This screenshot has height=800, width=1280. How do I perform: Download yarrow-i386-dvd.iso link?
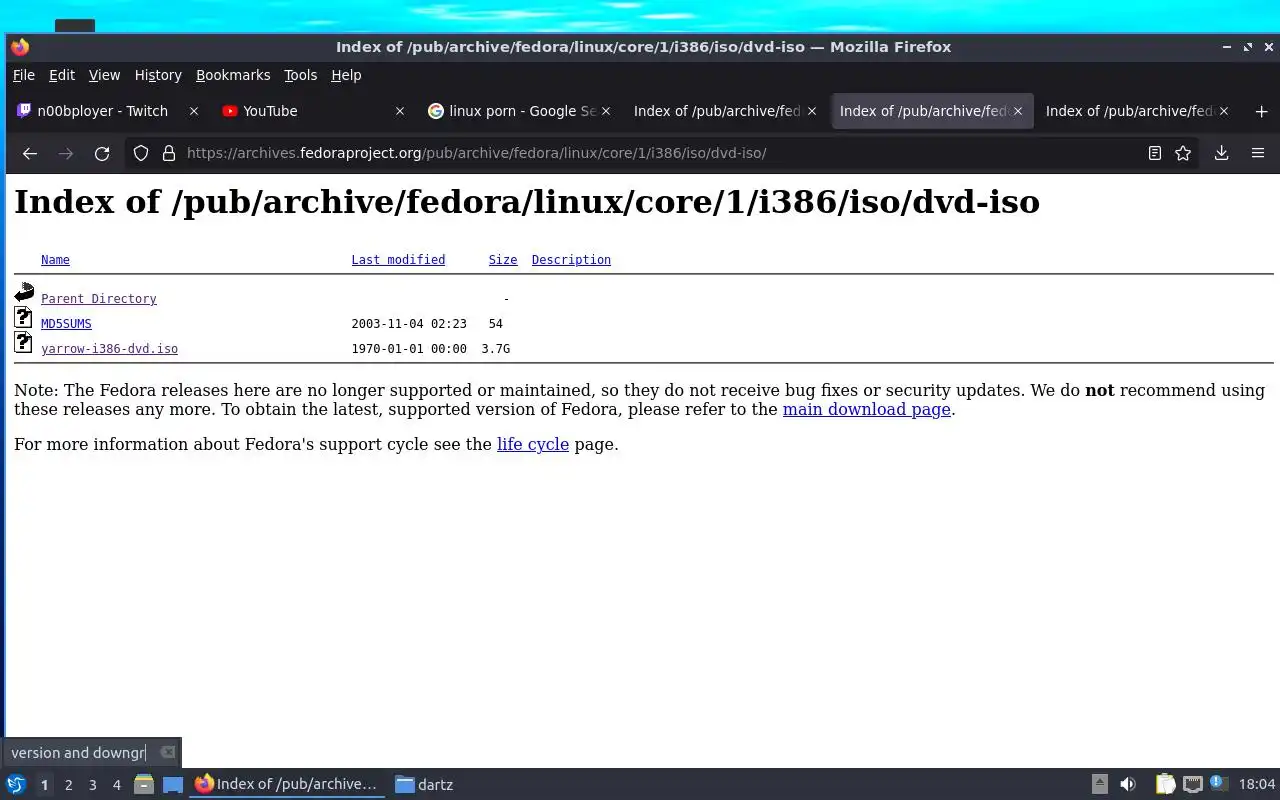click(109, 349)
